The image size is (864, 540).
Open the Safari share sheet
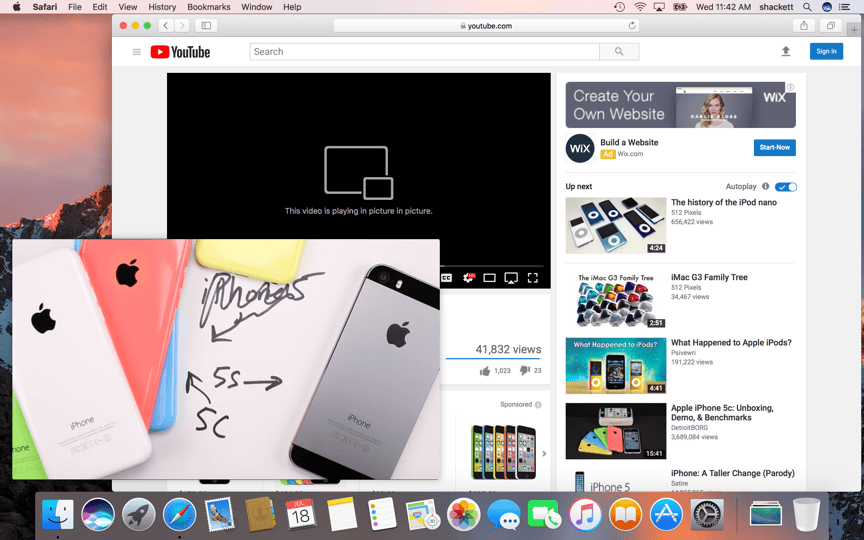click(804, 25)
